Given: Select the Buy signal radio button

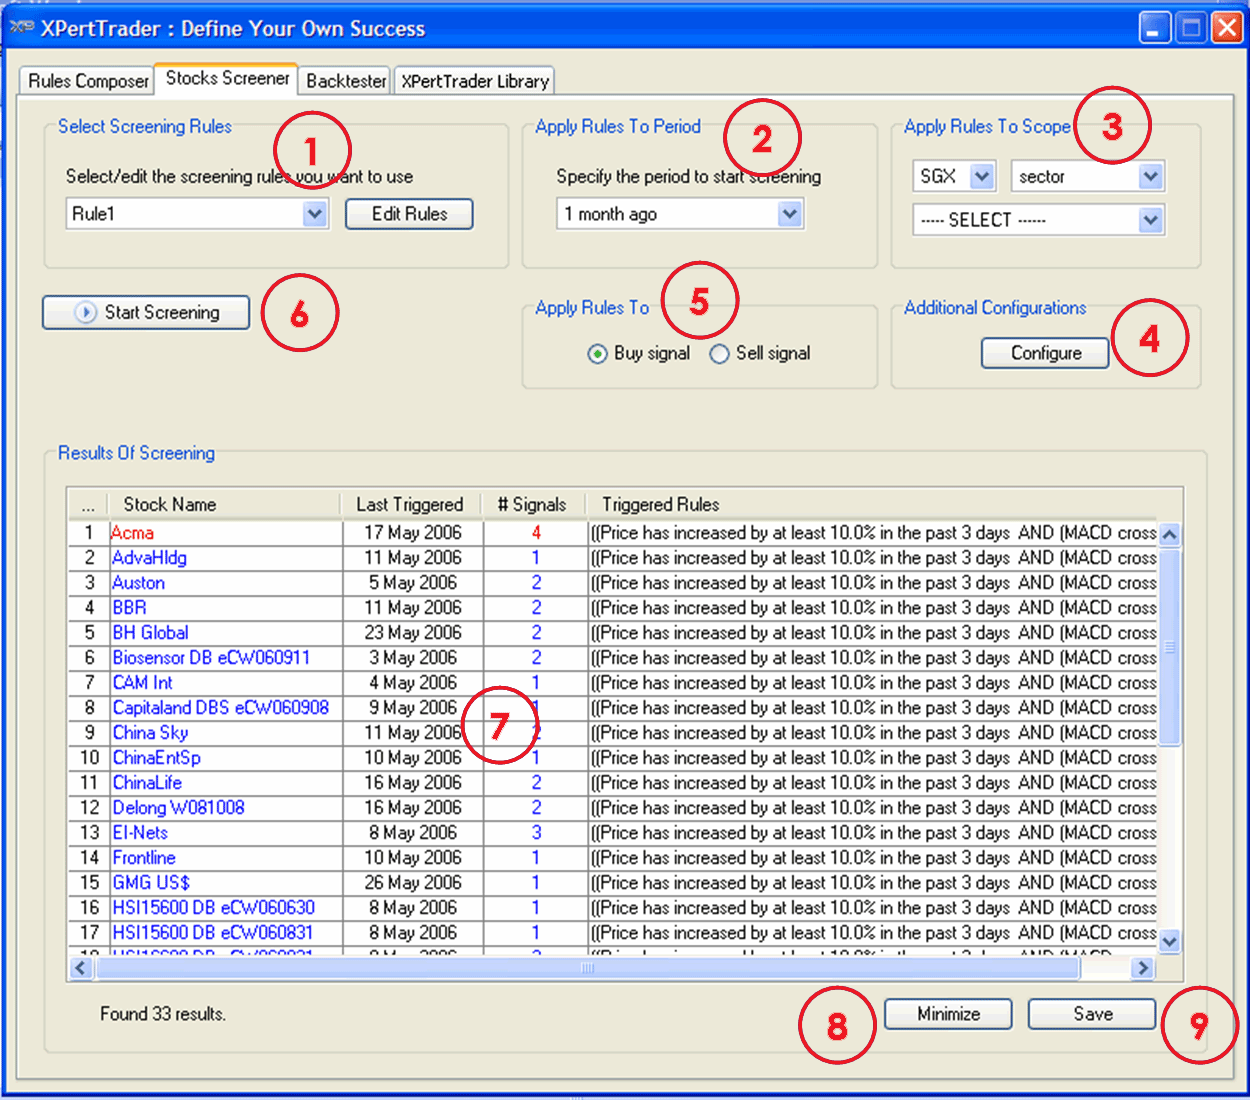Looking at the screenshot, I should point(597,354).
